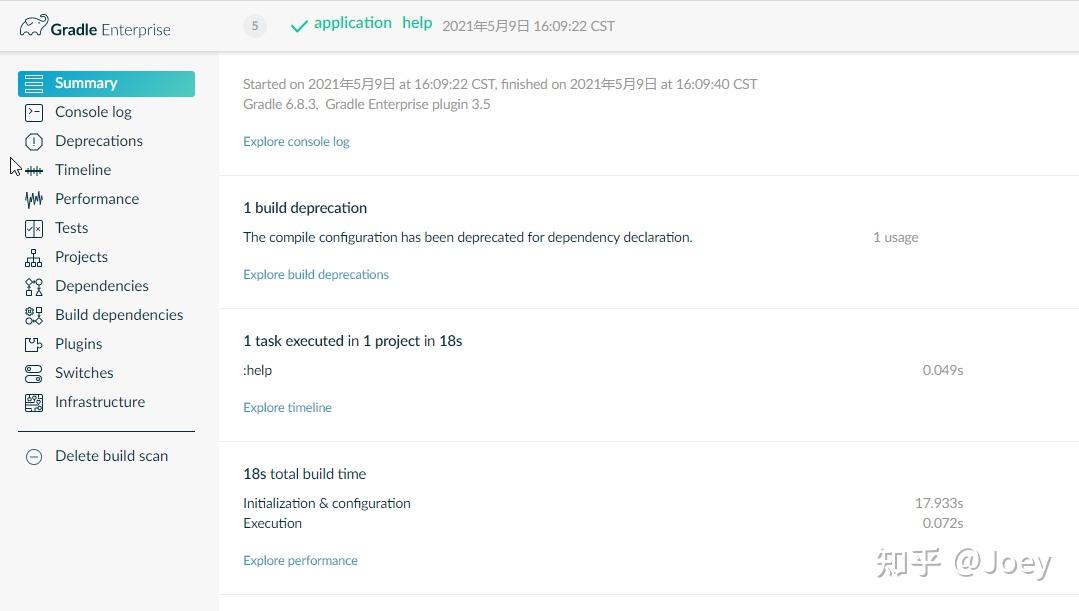Click the Dependencies graph icon

(34, 286)
